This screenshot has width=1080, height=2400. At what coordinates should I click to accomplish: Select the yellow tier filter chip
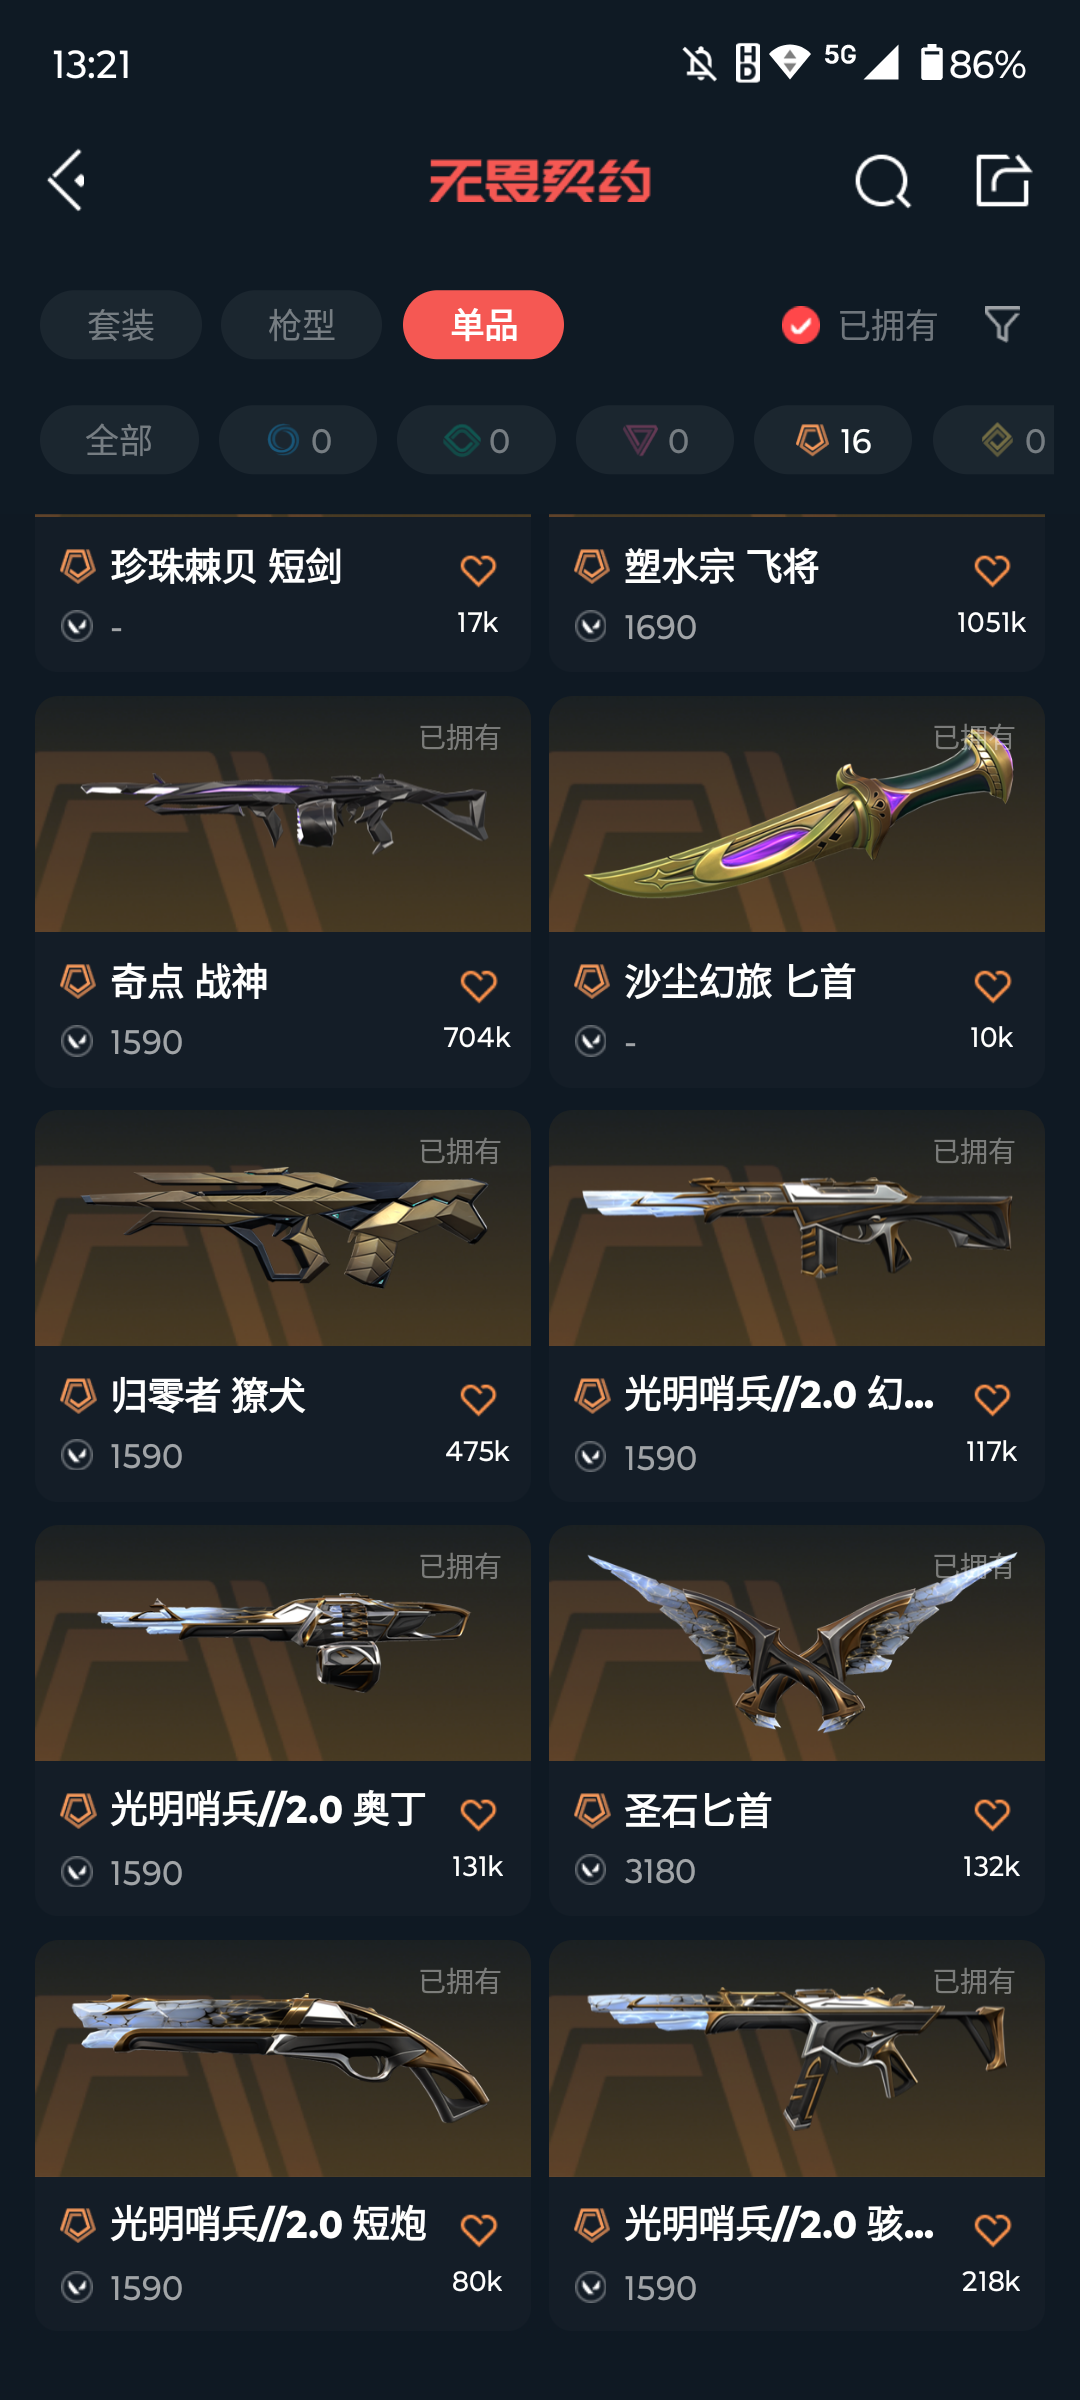(993, 440)
